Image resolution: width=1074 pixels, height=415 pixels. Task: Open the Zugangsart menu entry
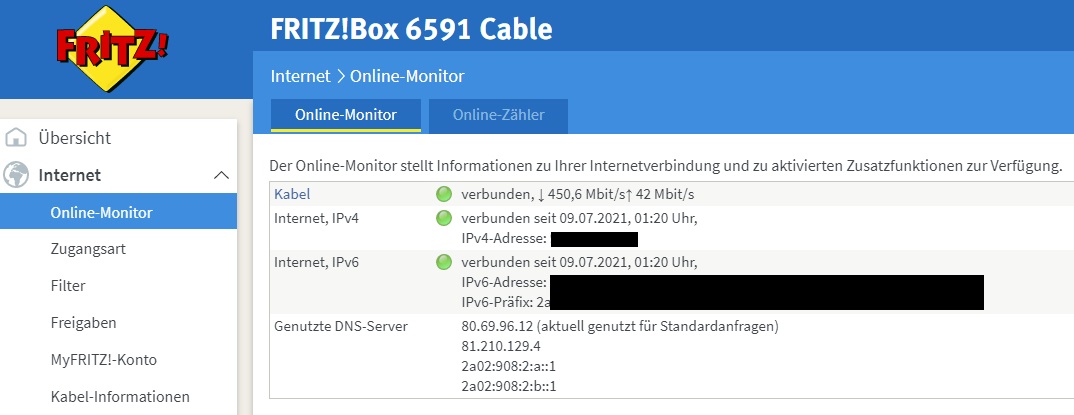click(88, 249)
